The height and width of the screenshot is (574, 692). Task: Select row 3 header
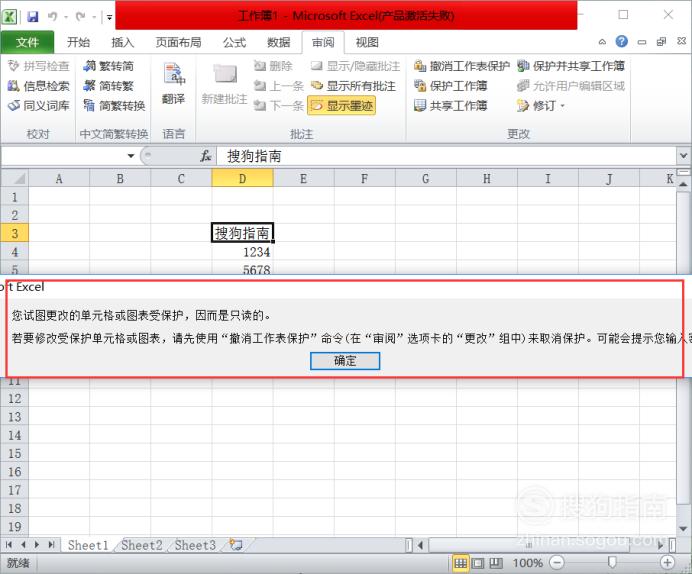(15, 233)
